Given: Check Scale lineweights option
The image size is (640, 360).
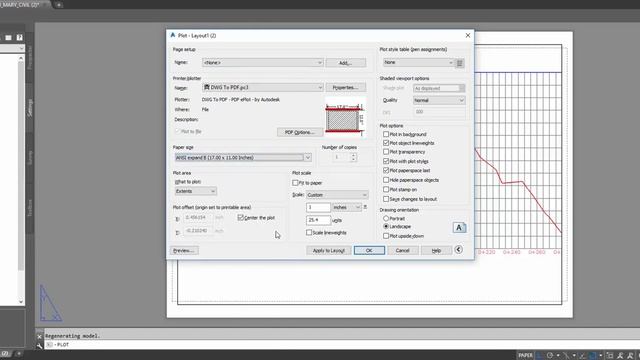Looking at the screenshot, I should click(309, 232).
